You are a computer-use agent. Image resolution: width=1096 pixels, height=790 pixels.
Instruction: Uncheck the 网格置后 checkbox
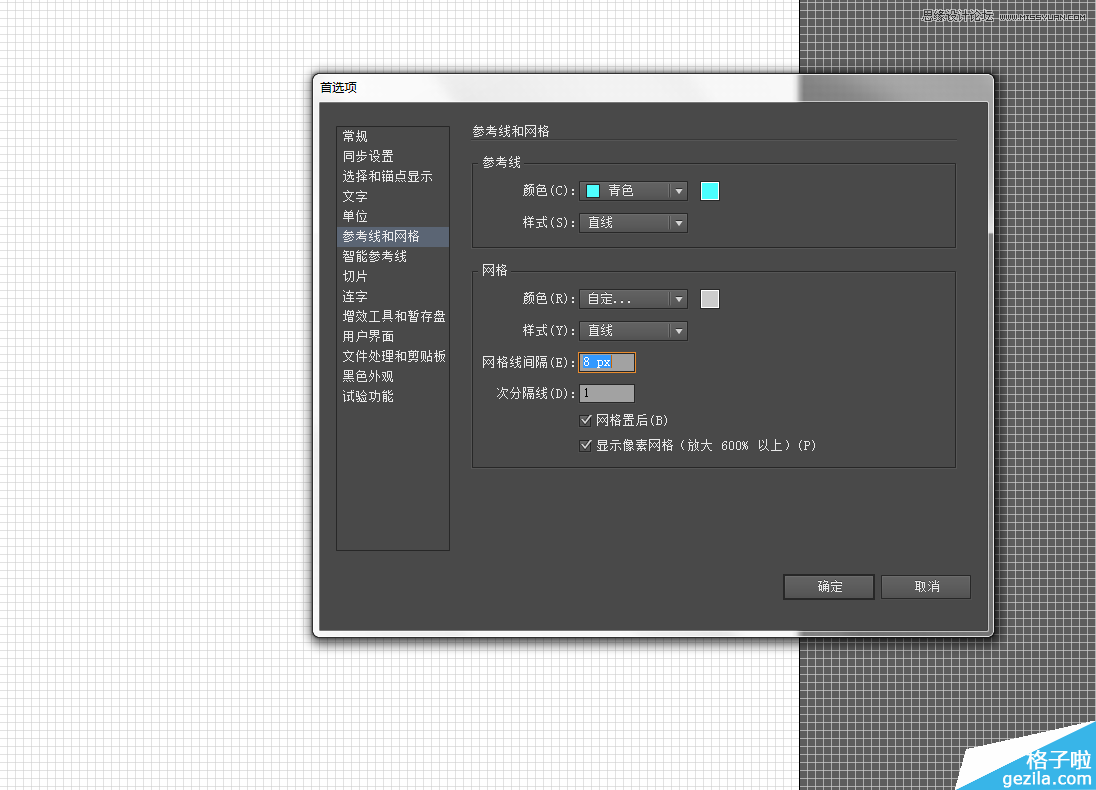click(586, 420)
